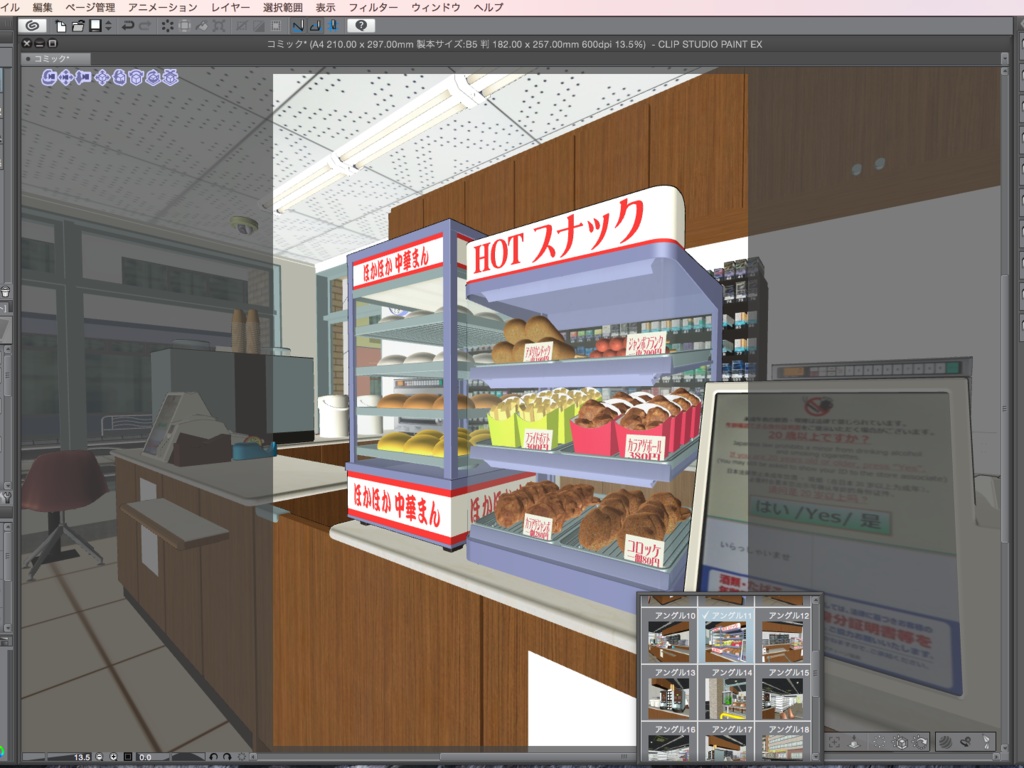The width and height of the screenshot is (1024, 768).
Task: Click the CLIP STUDIO logo button in the toolbar
Action: [x=33, y=27]
